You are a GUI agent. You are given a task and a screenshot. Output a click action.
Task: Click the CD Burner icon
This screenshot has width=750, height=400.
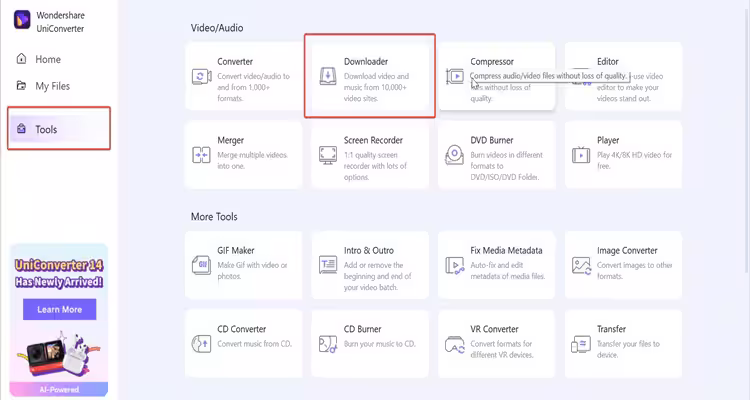pyautogui.click(x=328, y=344)
